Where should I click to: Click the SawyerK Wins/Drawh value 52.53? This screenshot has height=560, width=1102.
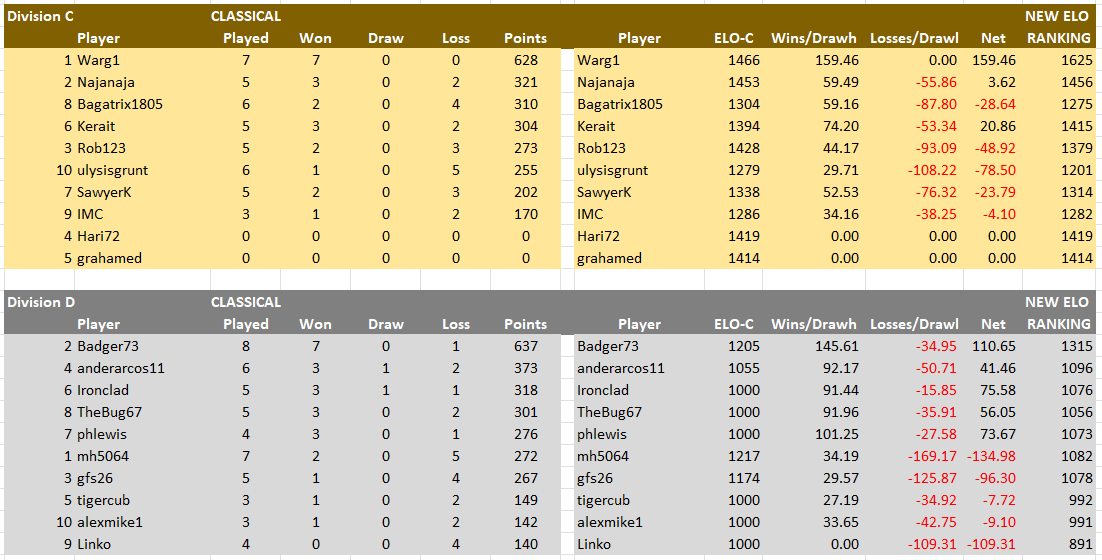click(x=841, y=193)
